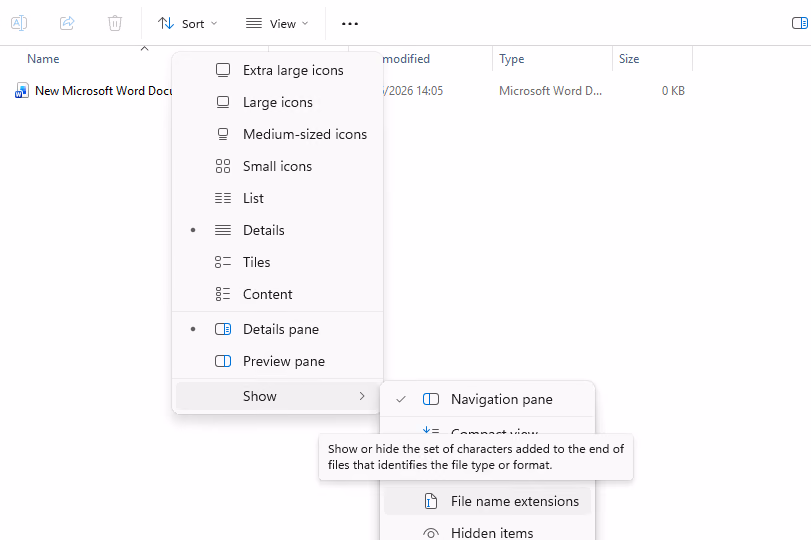Expand the Show submenu
This screenshot has height=540, width=811.
[x=277, y=396]
